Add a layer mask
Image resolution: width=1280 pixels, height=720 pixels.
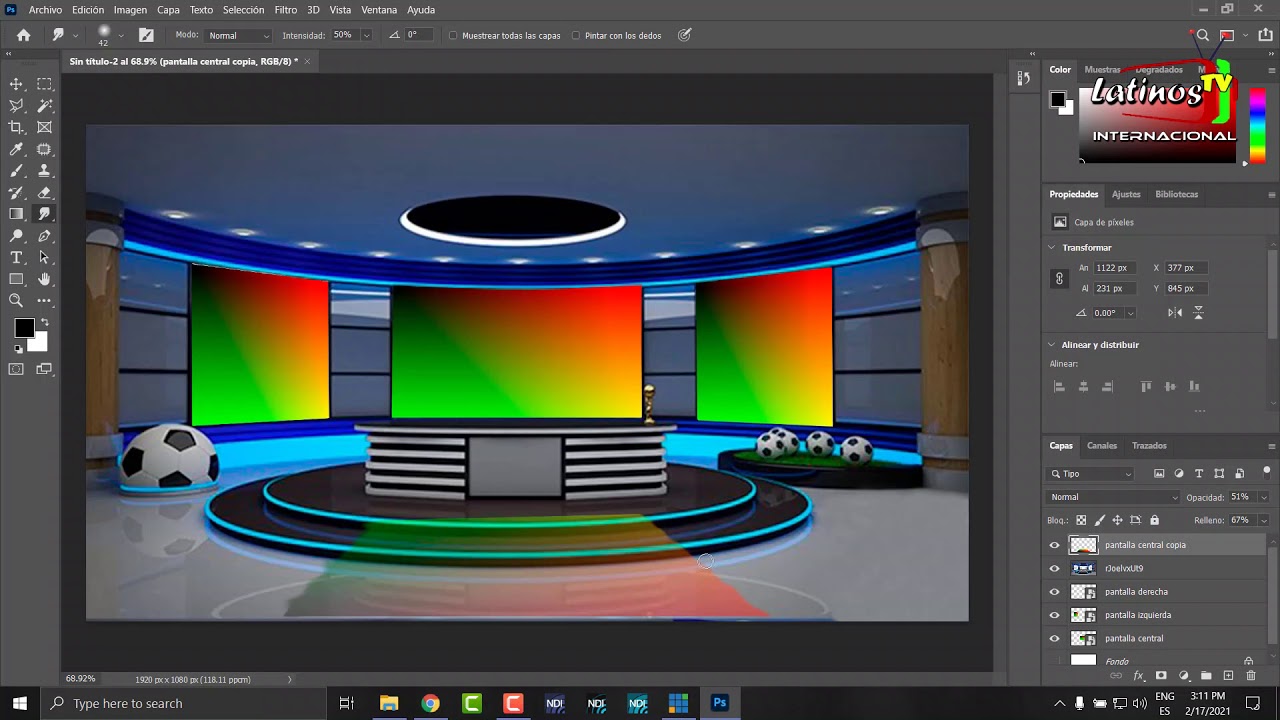coord(1161,676)
